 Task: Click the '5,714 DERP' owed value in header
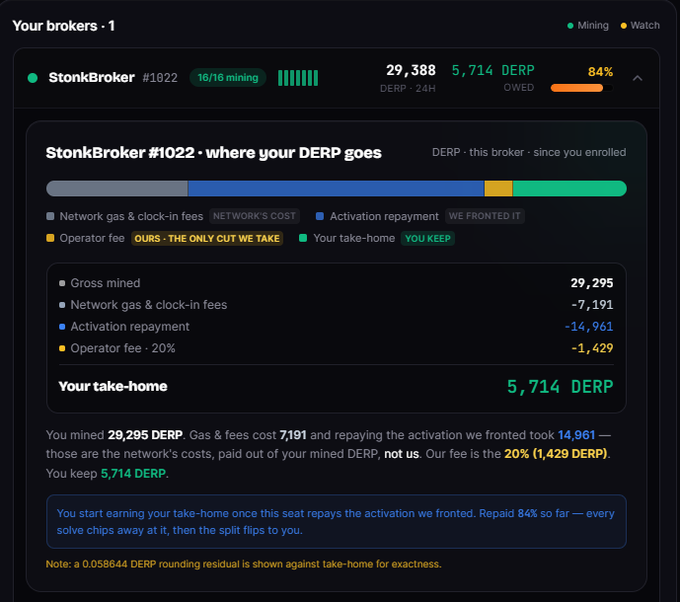493,70
